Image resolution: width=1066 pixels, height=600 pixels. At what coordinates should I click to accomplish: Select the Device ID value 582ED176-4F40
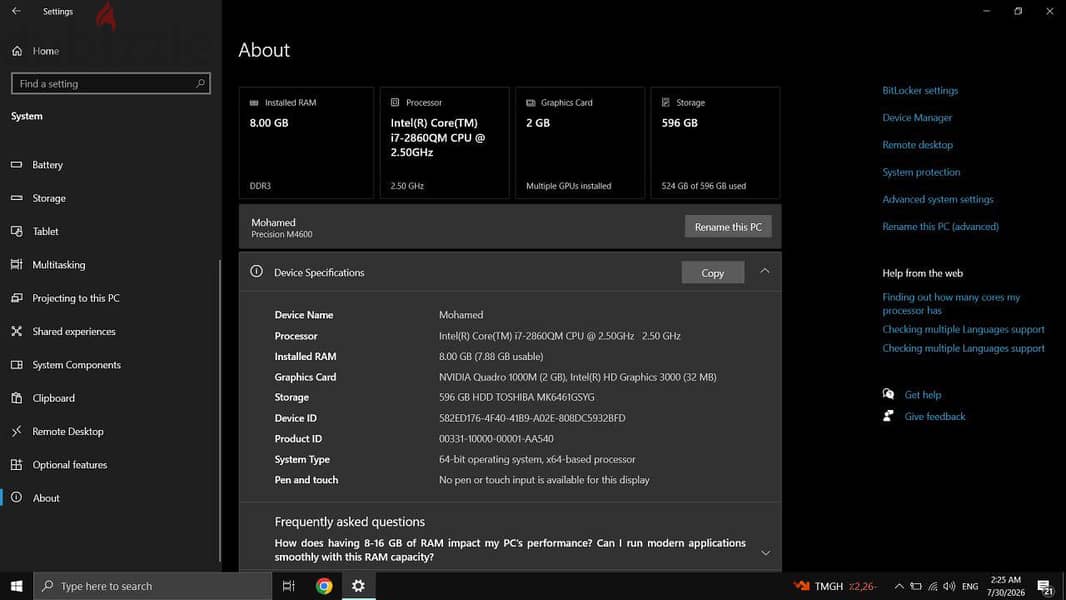pyautogui.click(x=532, y=418)
